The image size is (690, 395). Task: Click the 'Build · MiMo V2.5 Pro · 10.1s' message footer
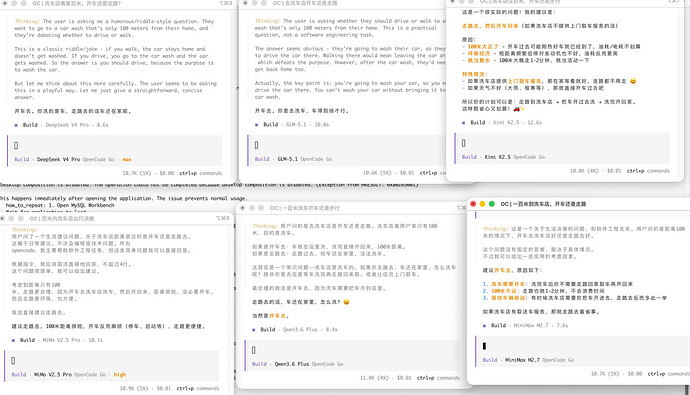coord(57,340)
